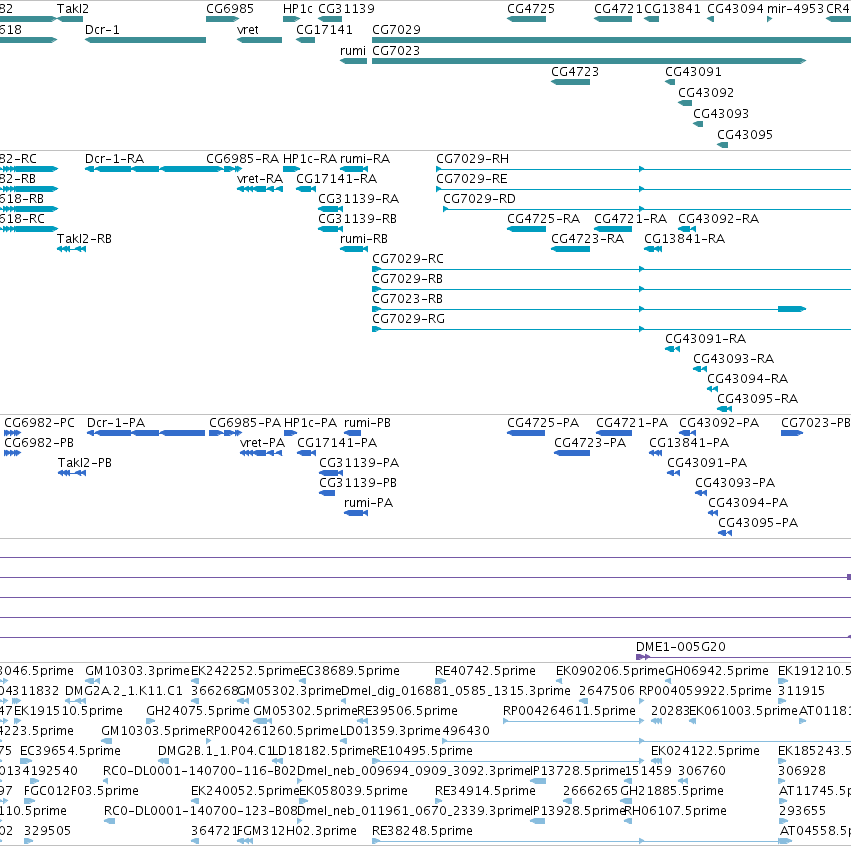851x846 pixels.
Task: Click the RP004264611.5prime EST label
Action: point(569,711)
